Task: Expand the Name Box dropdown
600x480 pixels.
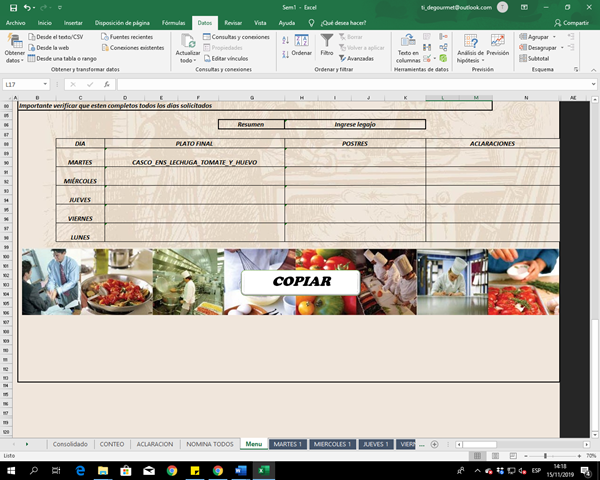Action: (45, 84)
